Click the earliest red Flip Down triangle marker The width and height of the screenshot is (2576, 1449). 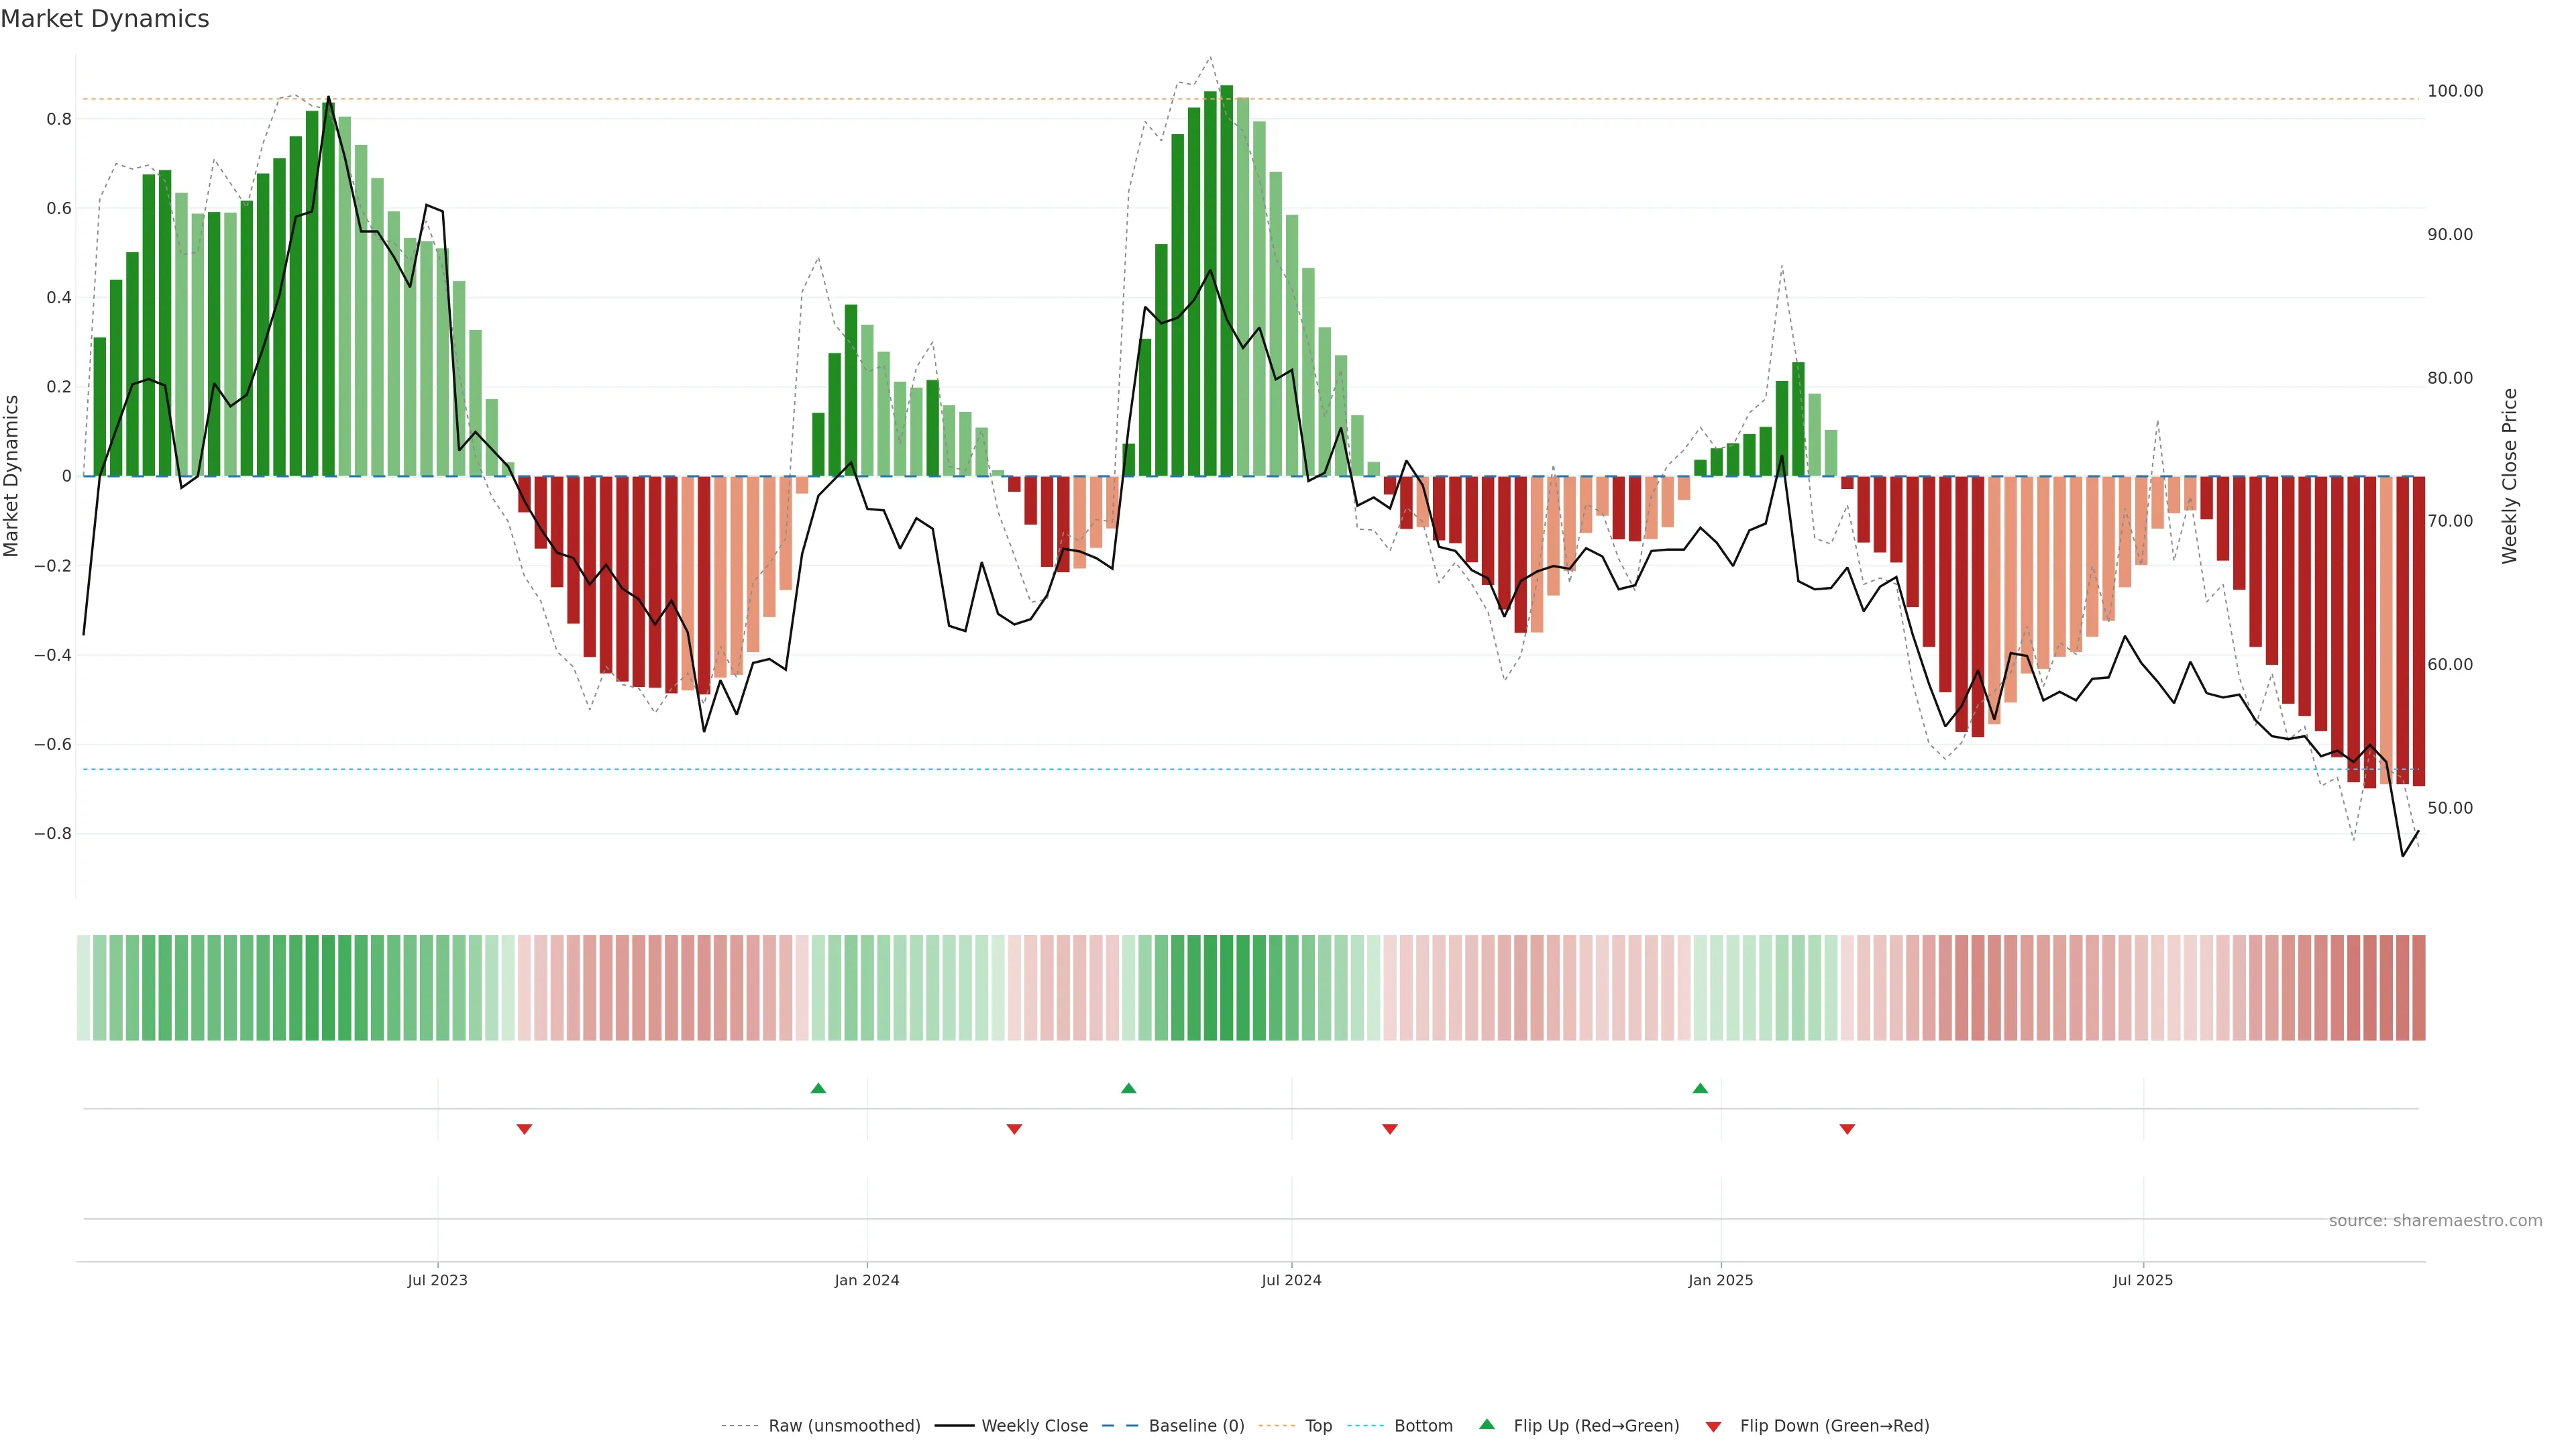[x=524, y=1129]
